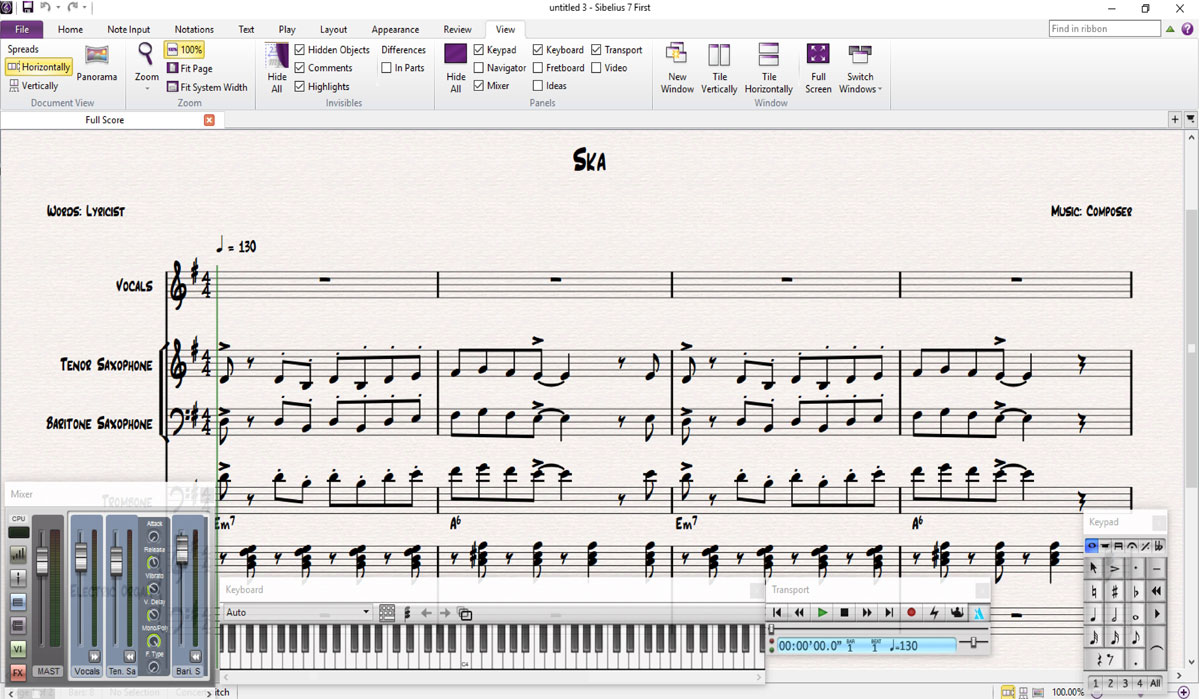The height and width of the screenshot is (699, 1200).
Task: Uncheck Keypad panel checkbox
Action: [478, 49]
